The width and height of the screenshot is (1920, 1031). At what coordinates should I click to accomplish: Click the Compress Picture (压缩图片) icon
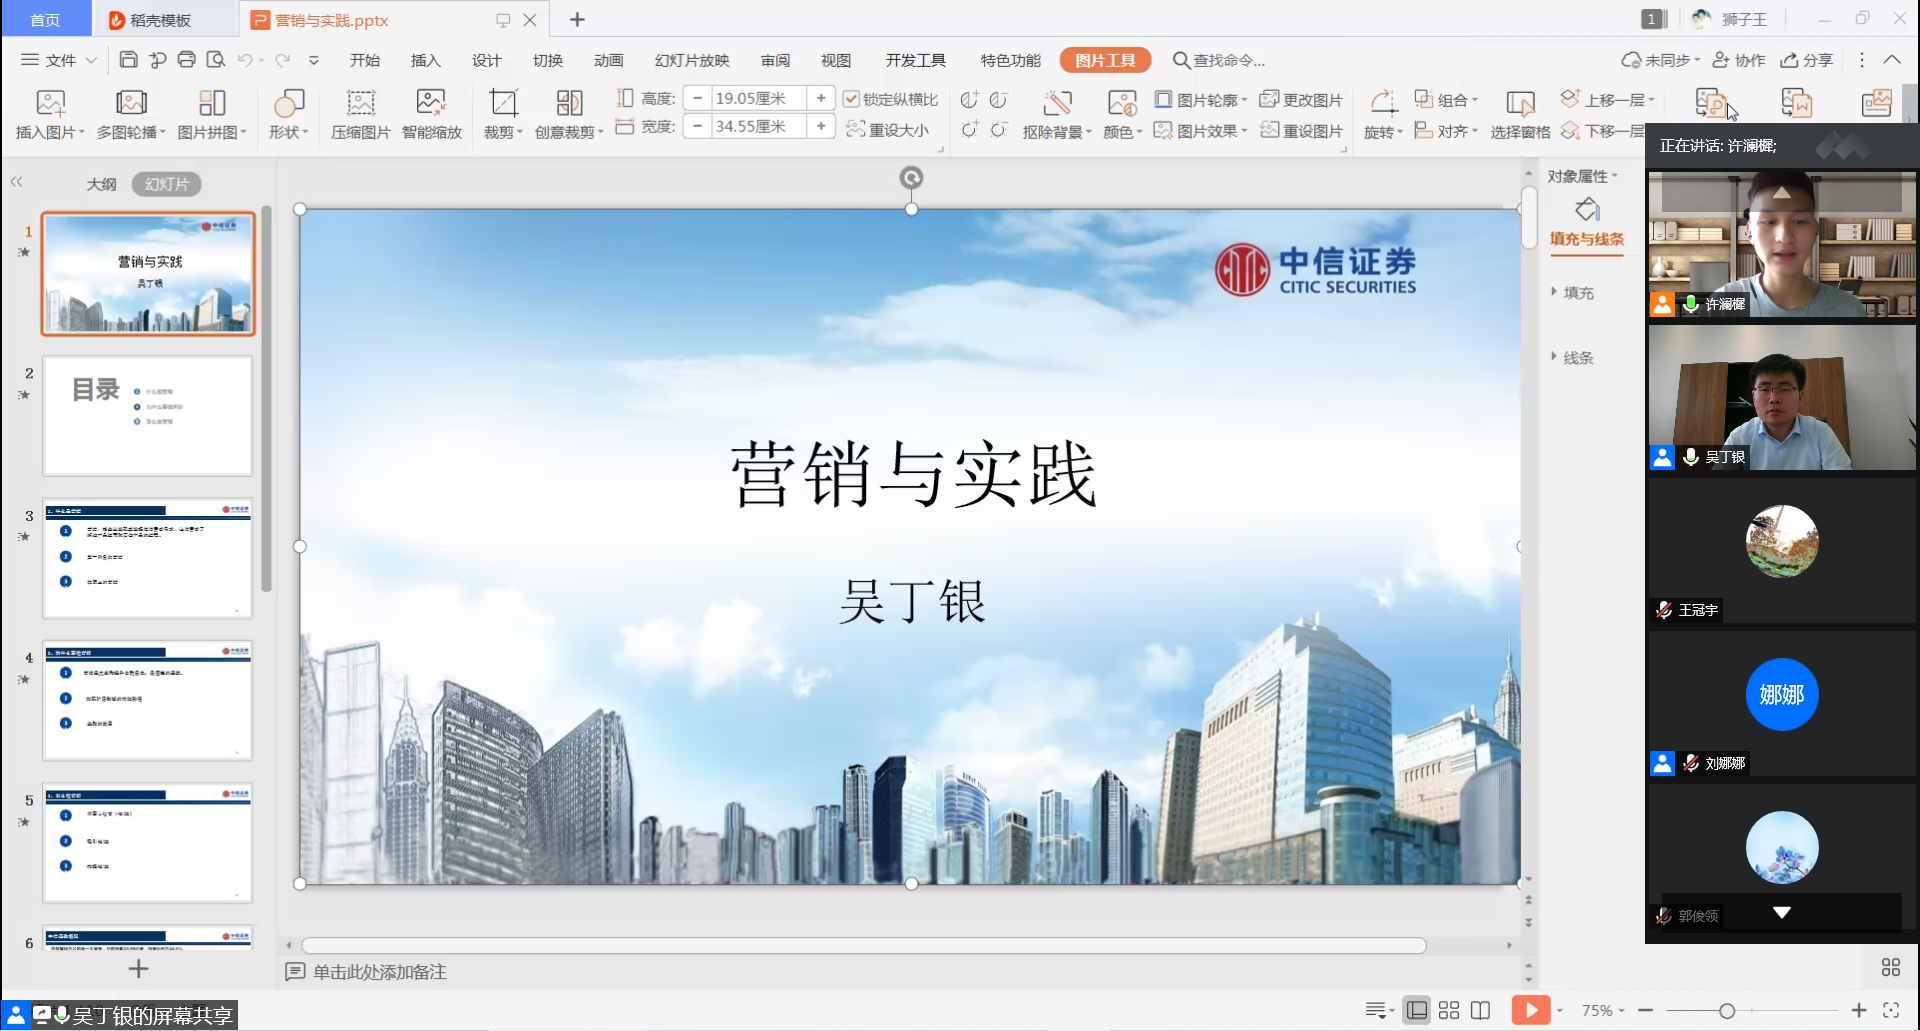point(360,104)
